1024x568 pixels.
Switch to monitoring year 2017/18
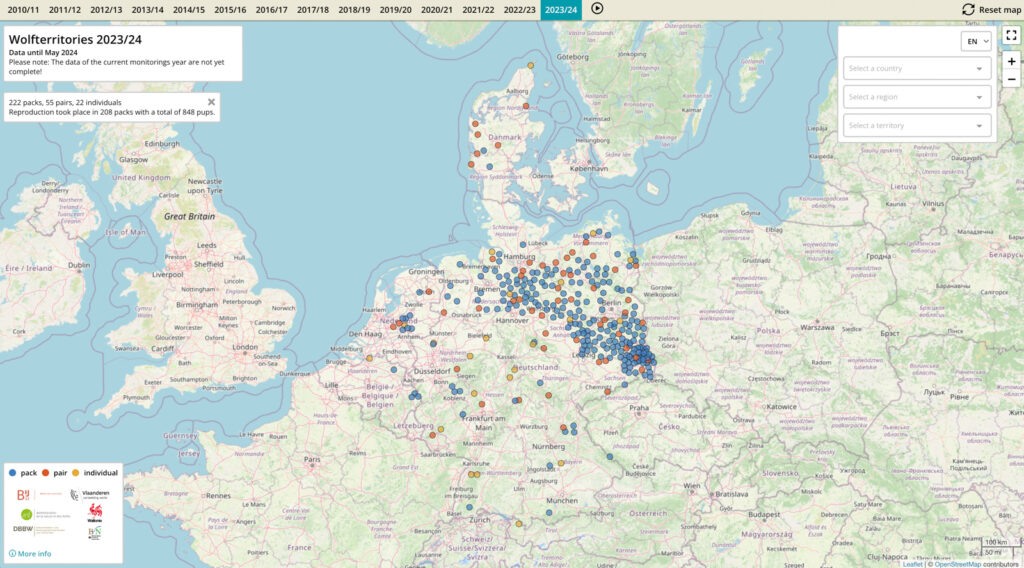tap(313, 10)
